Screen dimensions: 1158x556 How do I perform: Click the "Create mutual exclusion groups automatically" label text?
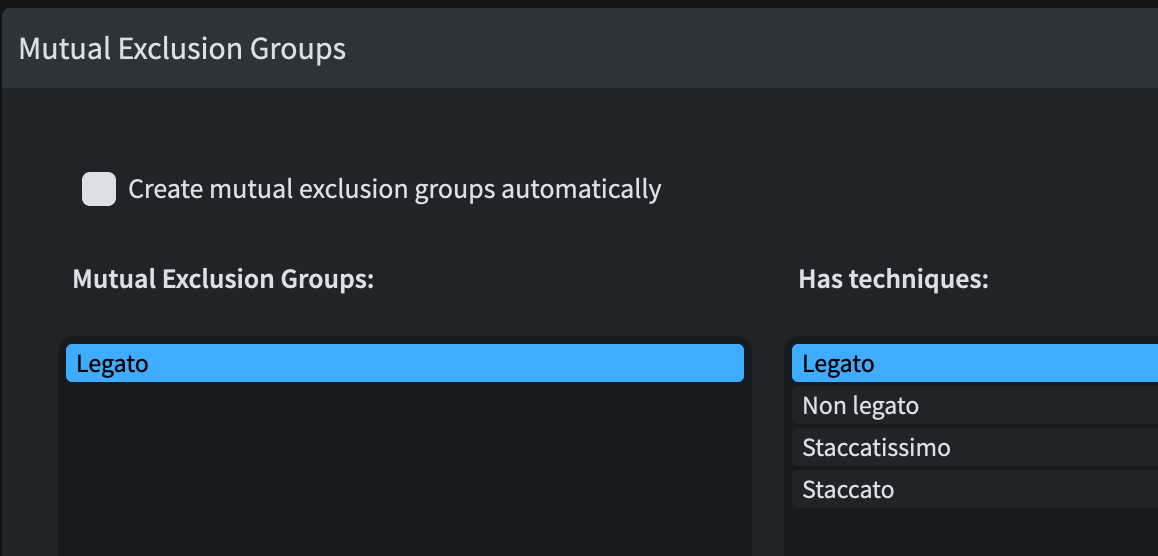(x=394, y=189)
